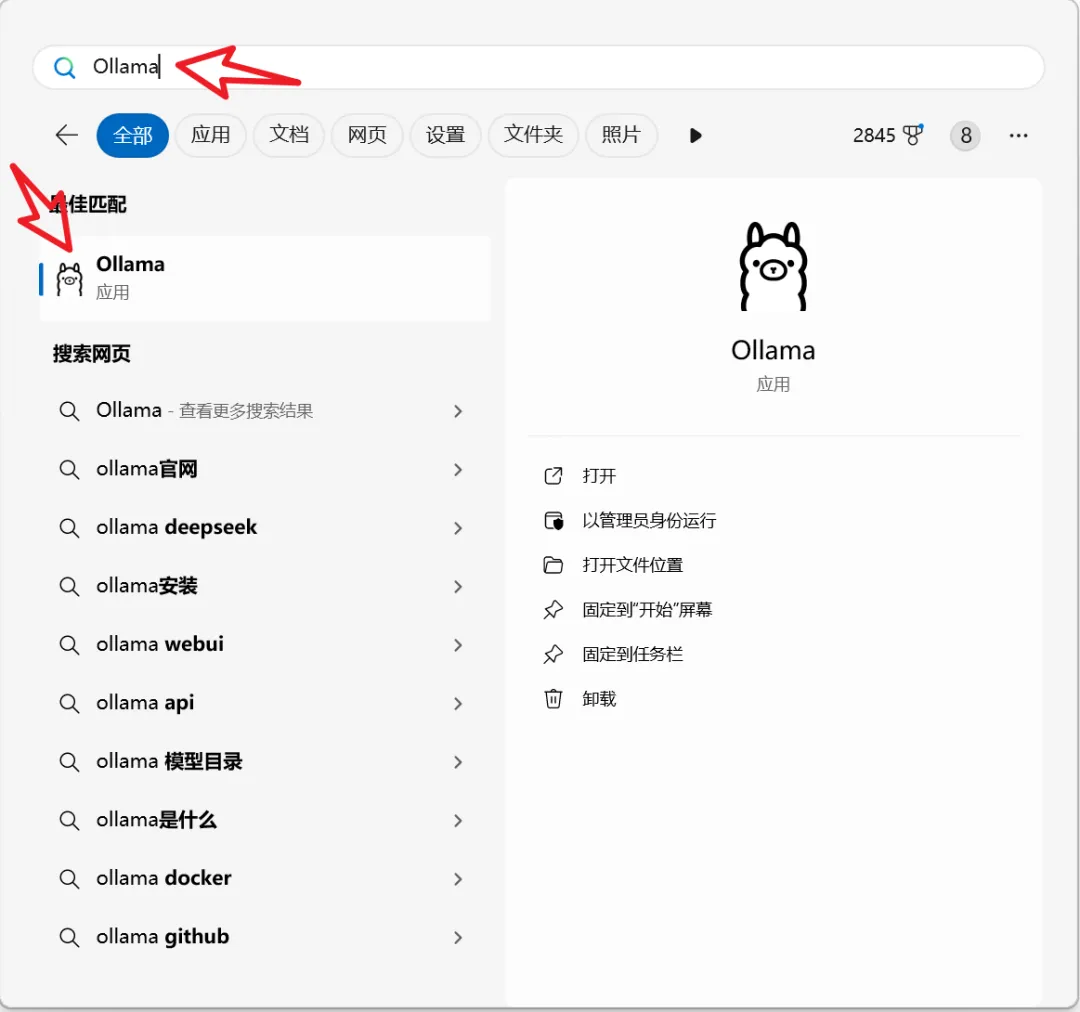This screenshot has width=1080, height=1012.
Task: Switch to the 文档 filter tab
Action: [289, 135]
